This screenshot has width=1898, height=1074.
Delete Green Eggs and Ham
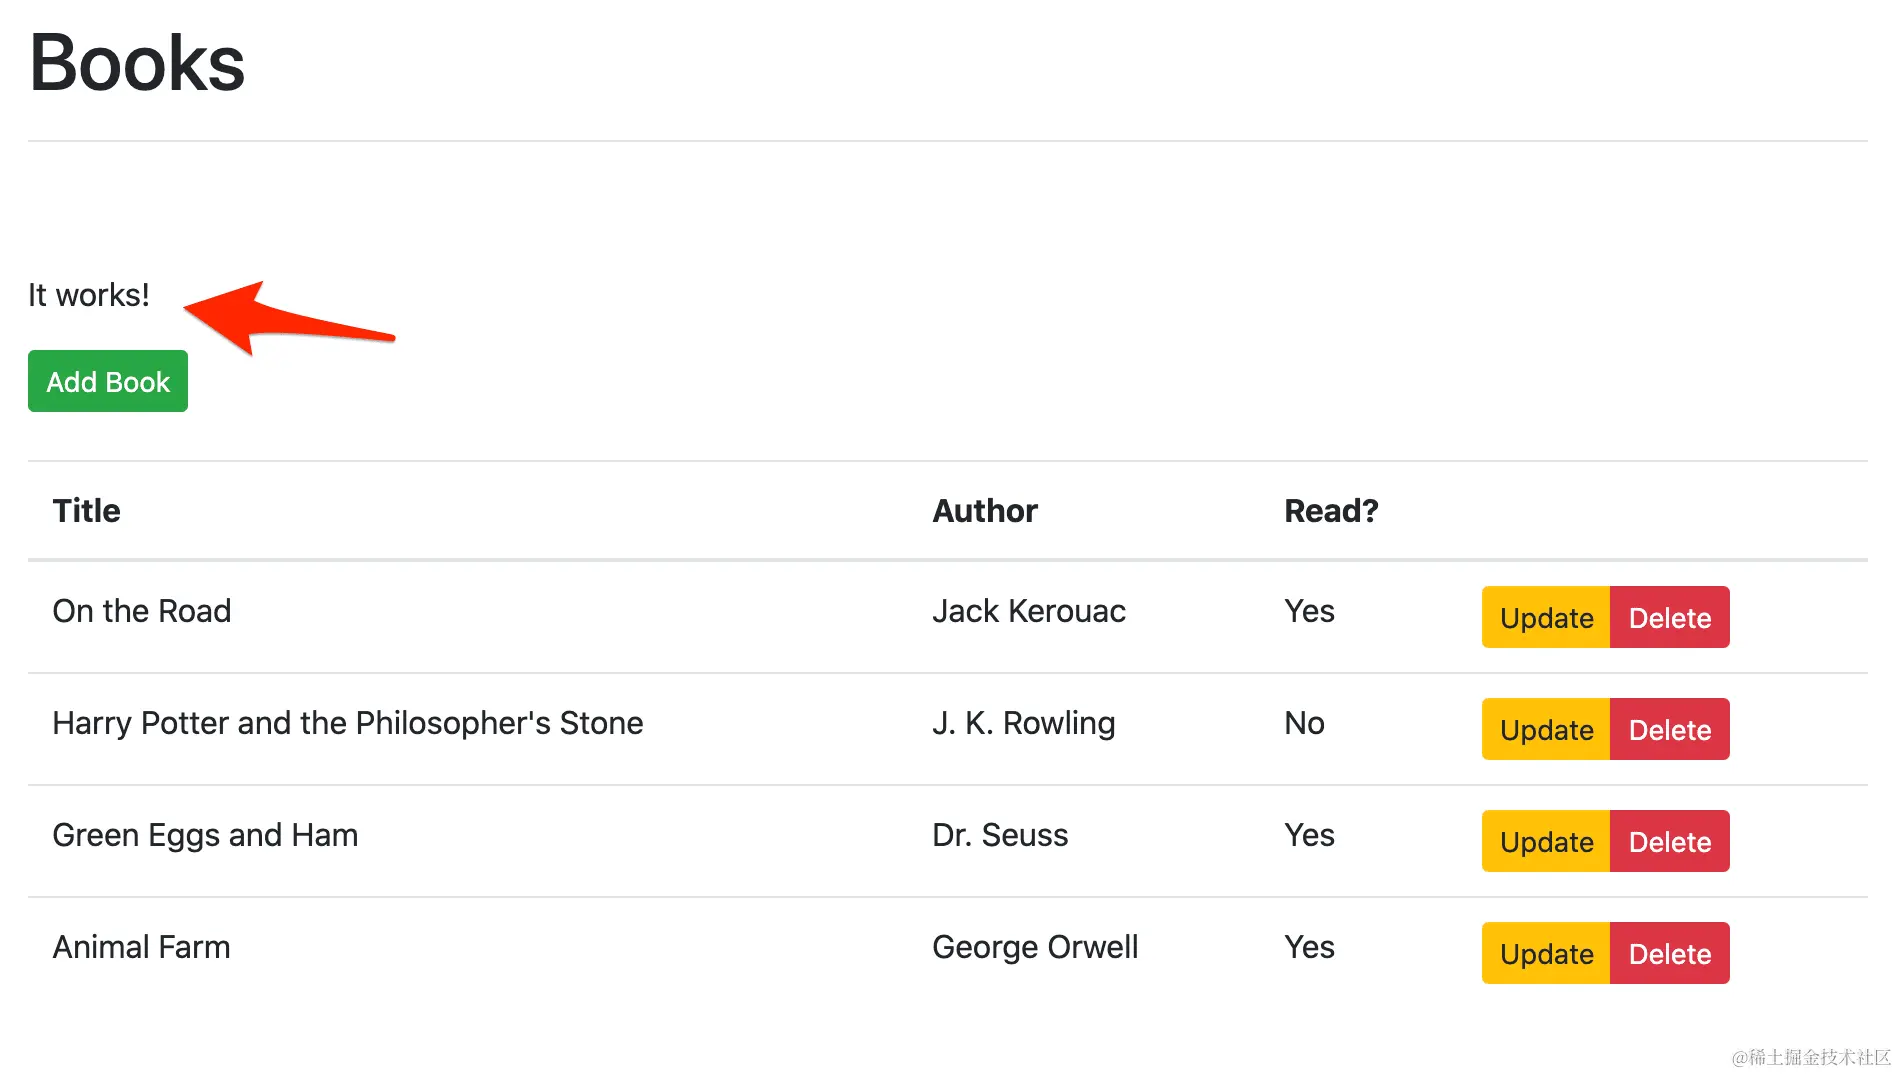pyautogui.click(x=1669, y=842)
